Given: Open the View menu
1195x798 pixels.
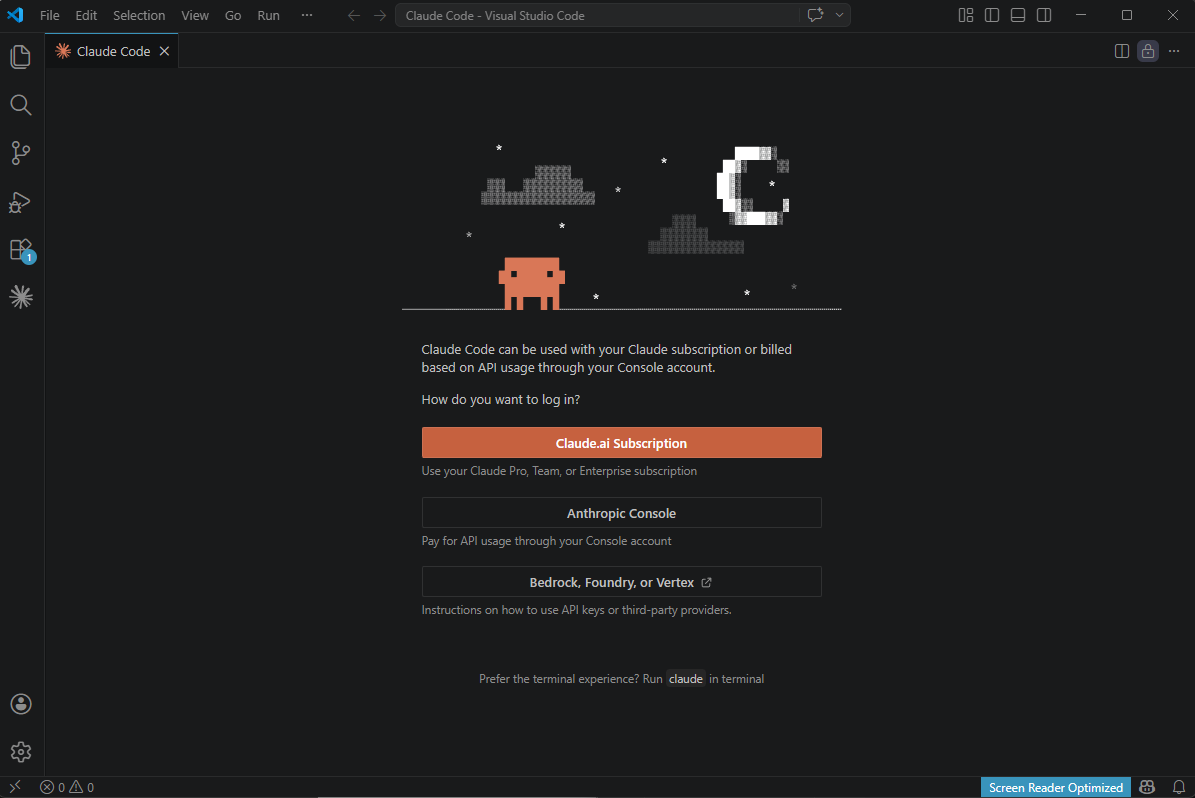Looking at the screenshot, I should click(195, 15).
